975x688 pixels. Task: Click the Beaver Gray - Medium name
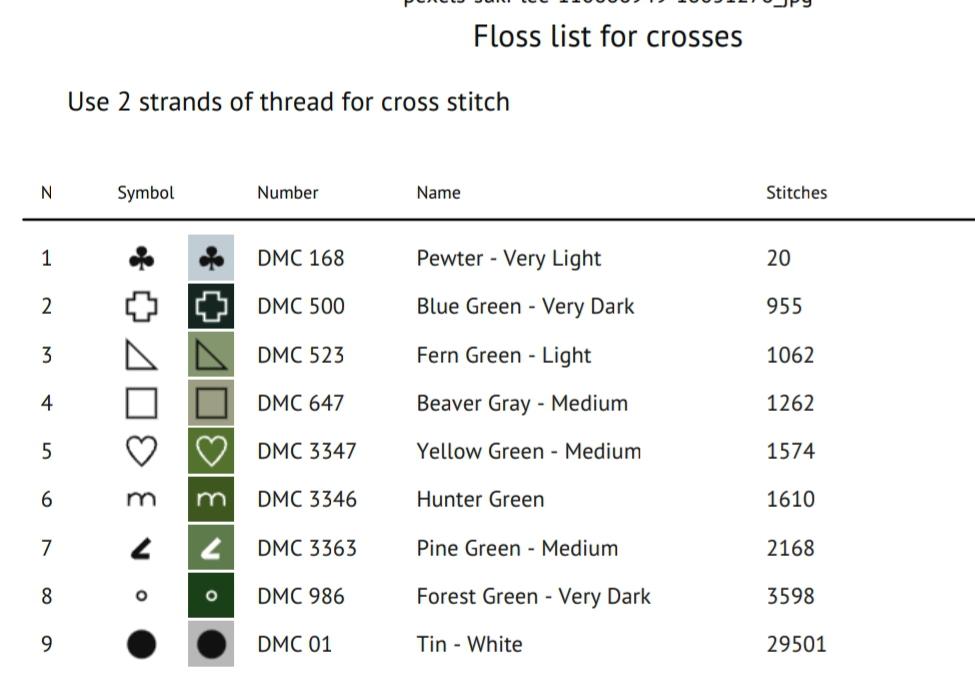point(522,404)
